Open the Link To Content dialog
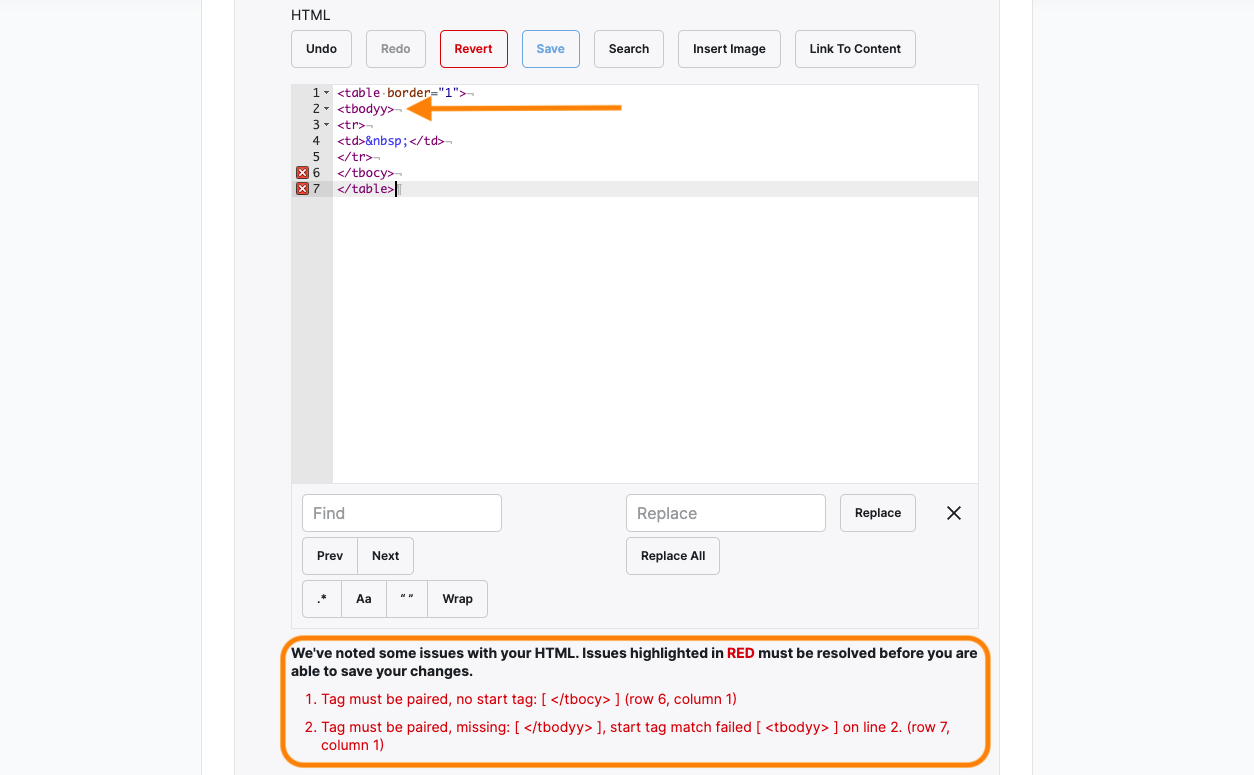Viewport: 1254px width, 775px height. pyautogui.click(x=855, y=48)
